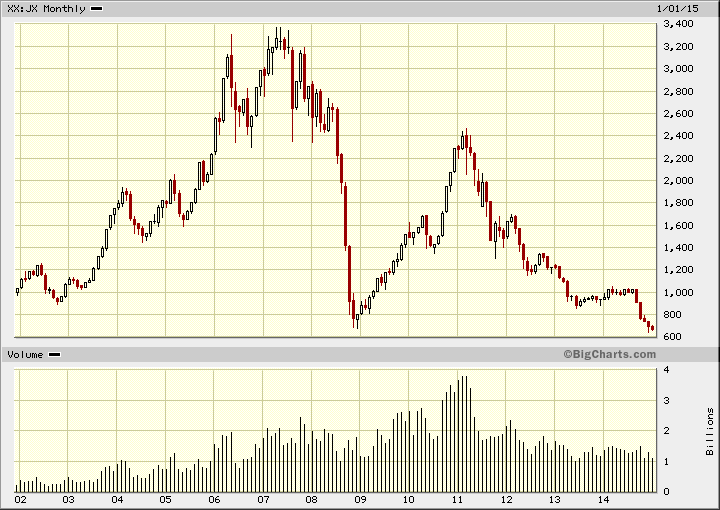
Task: Click the volume axis label 4
Action: point(666,369)
